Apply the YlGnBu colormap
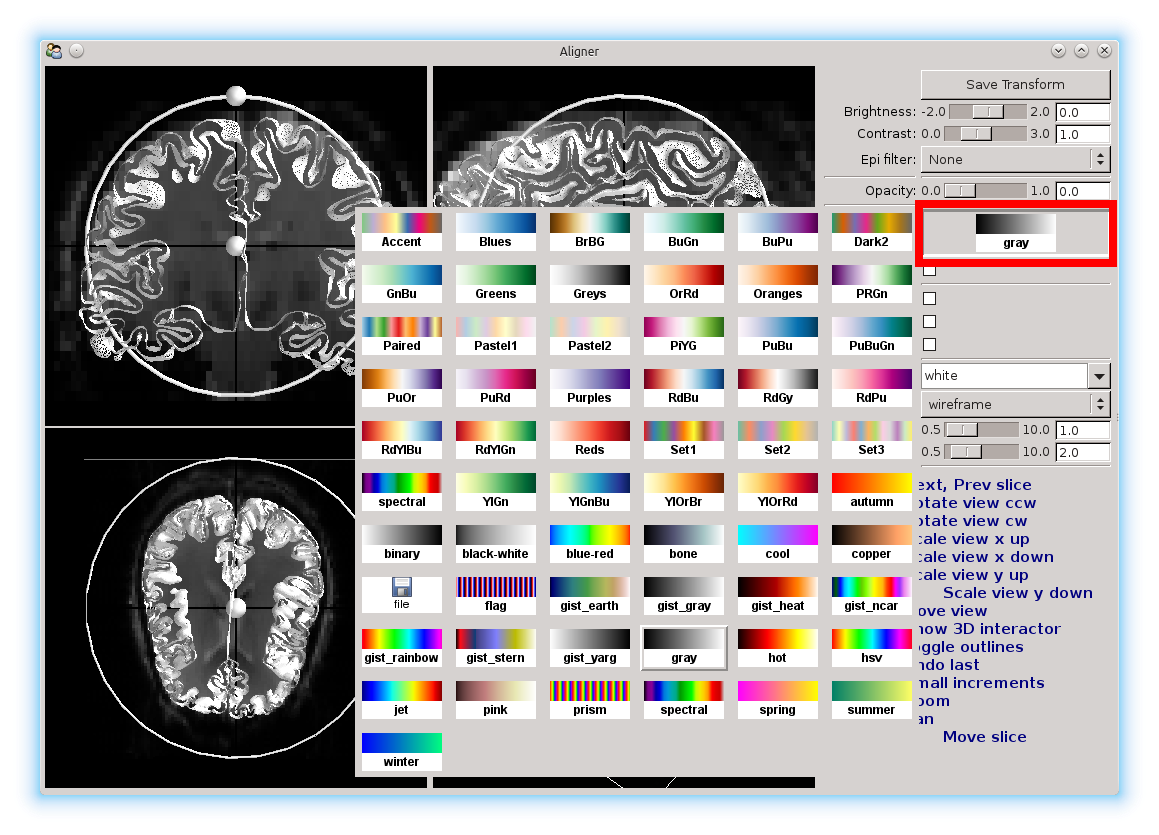Screen dimensions: 1159x835 (590, 491)
